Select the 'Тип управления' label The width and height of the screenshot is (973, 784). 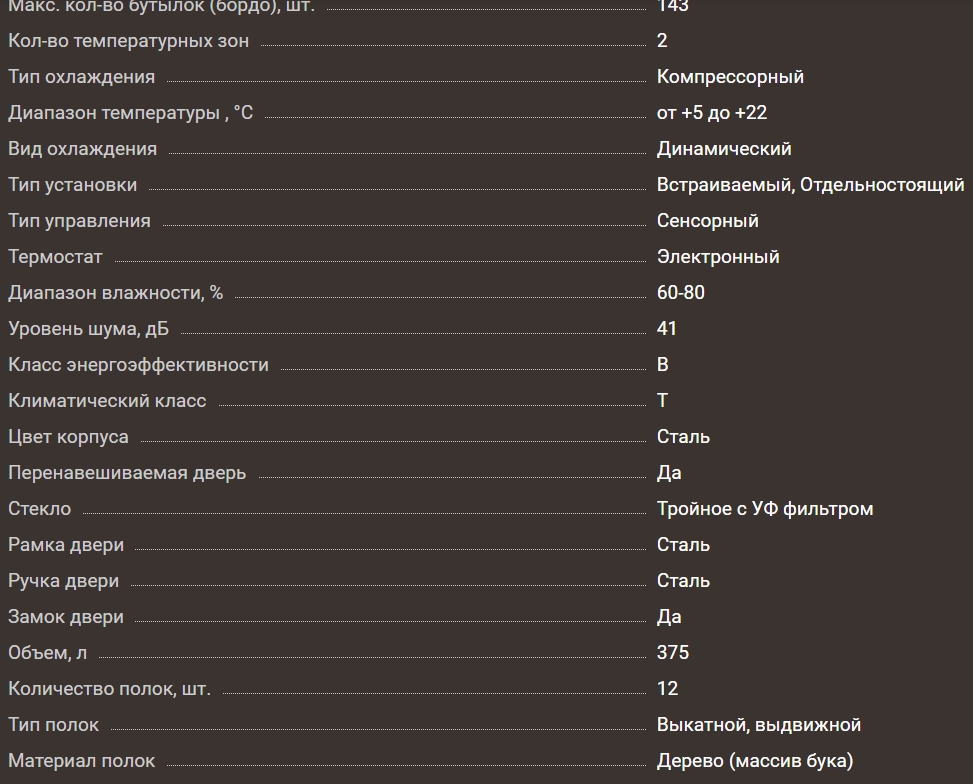(79, 221)
